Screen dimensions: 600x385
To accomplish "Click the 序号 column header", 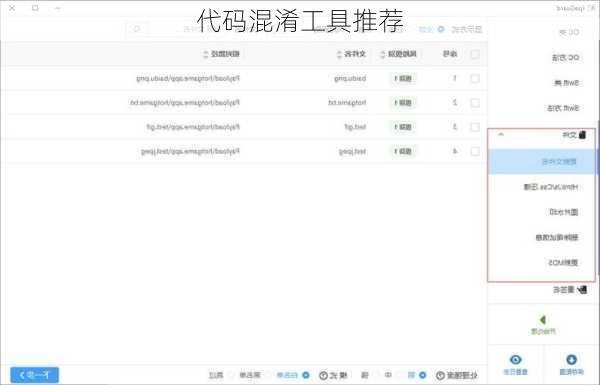I will click(450, 54).
